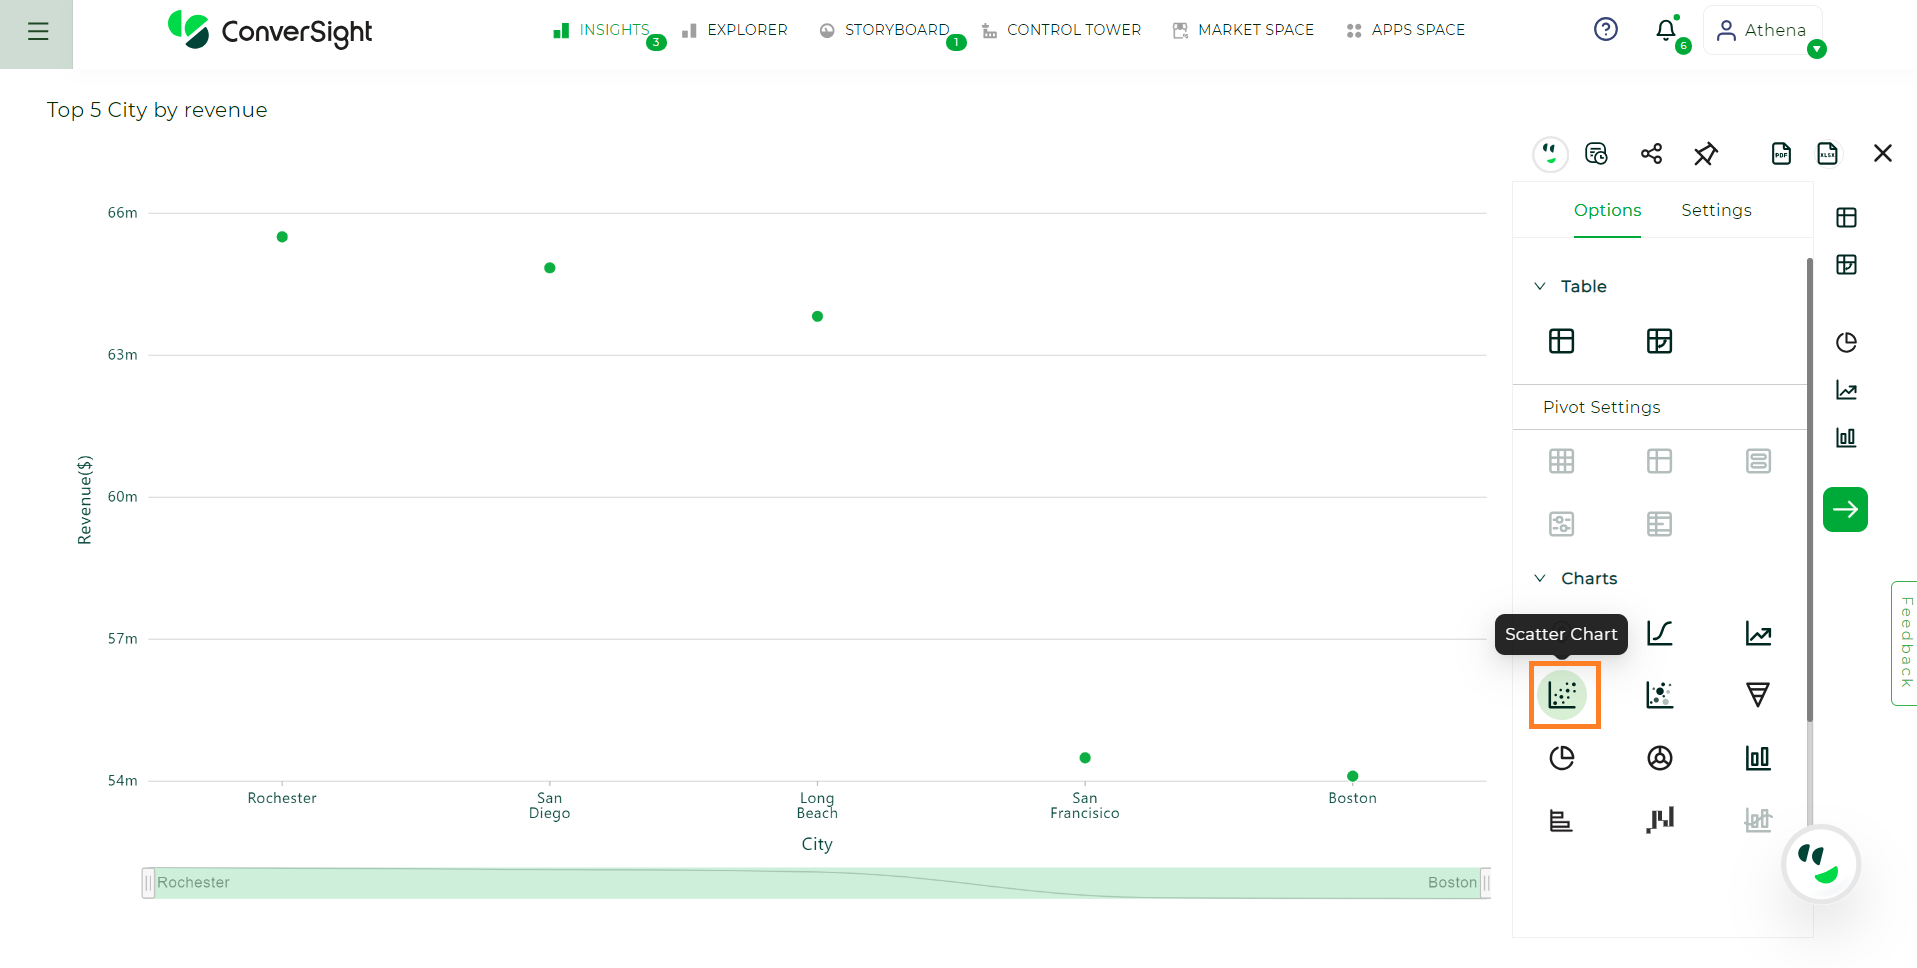Switch to the Settings tab
Viewport: 1917px width, 968px height.
1716,211
